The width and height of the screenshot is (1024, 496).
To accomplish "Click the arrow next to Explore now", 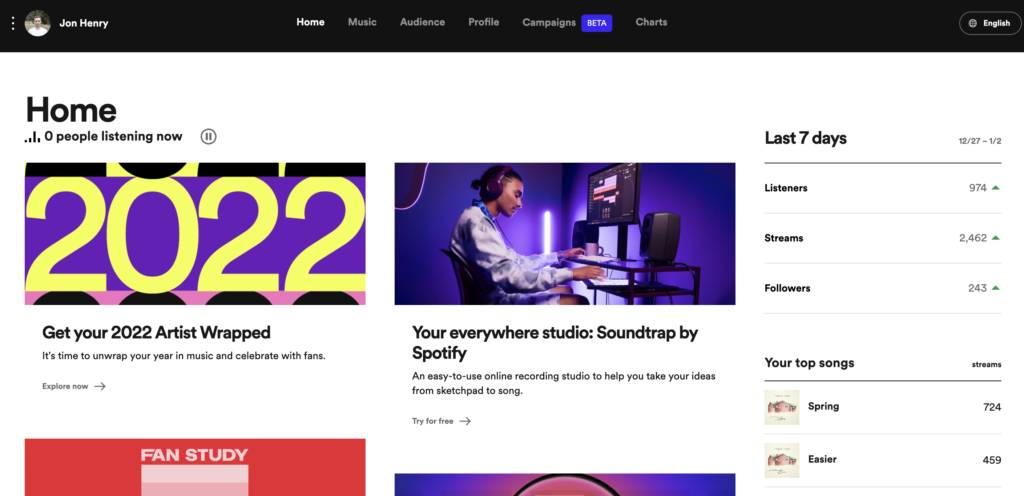I will click(x=100, y=386).
